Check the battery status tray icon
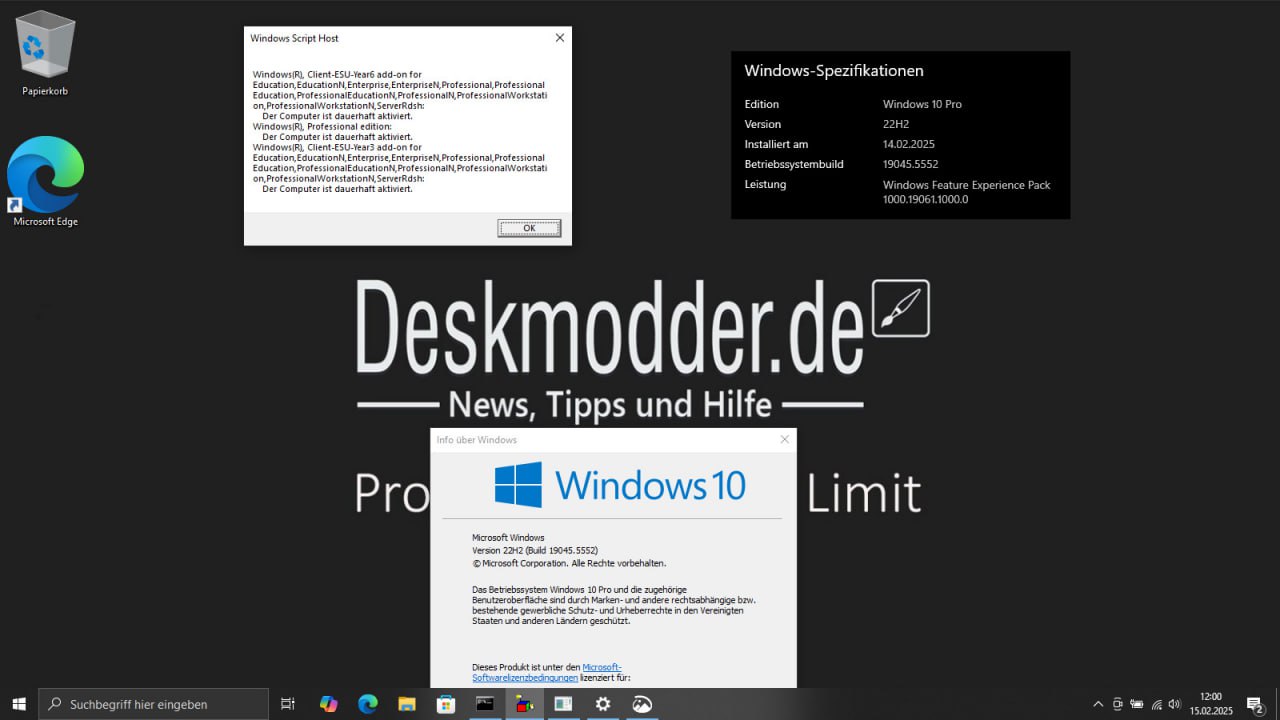The width and height of the screenshot is (1280, 720). (x=1137, y=704)
